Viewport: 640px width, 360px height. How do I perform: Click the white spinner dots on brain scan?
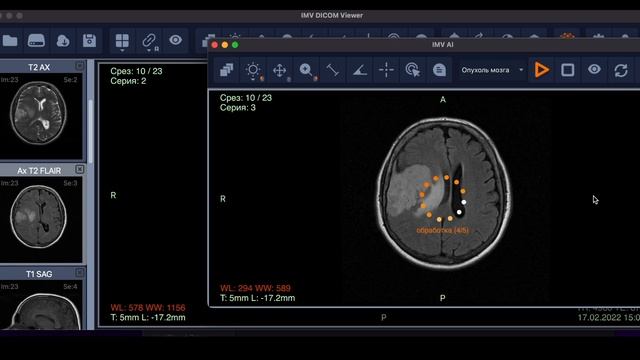[x=461, y=207]
